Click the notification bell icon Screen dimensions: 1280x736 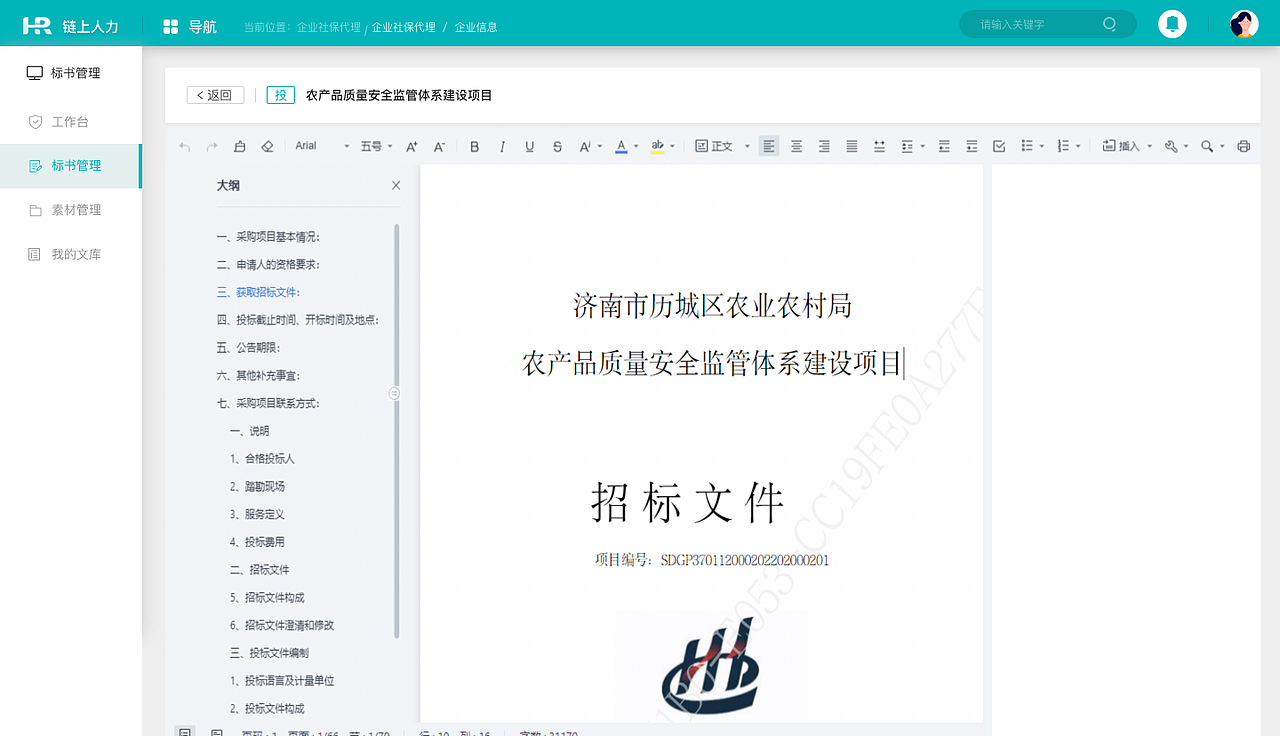1172,22
